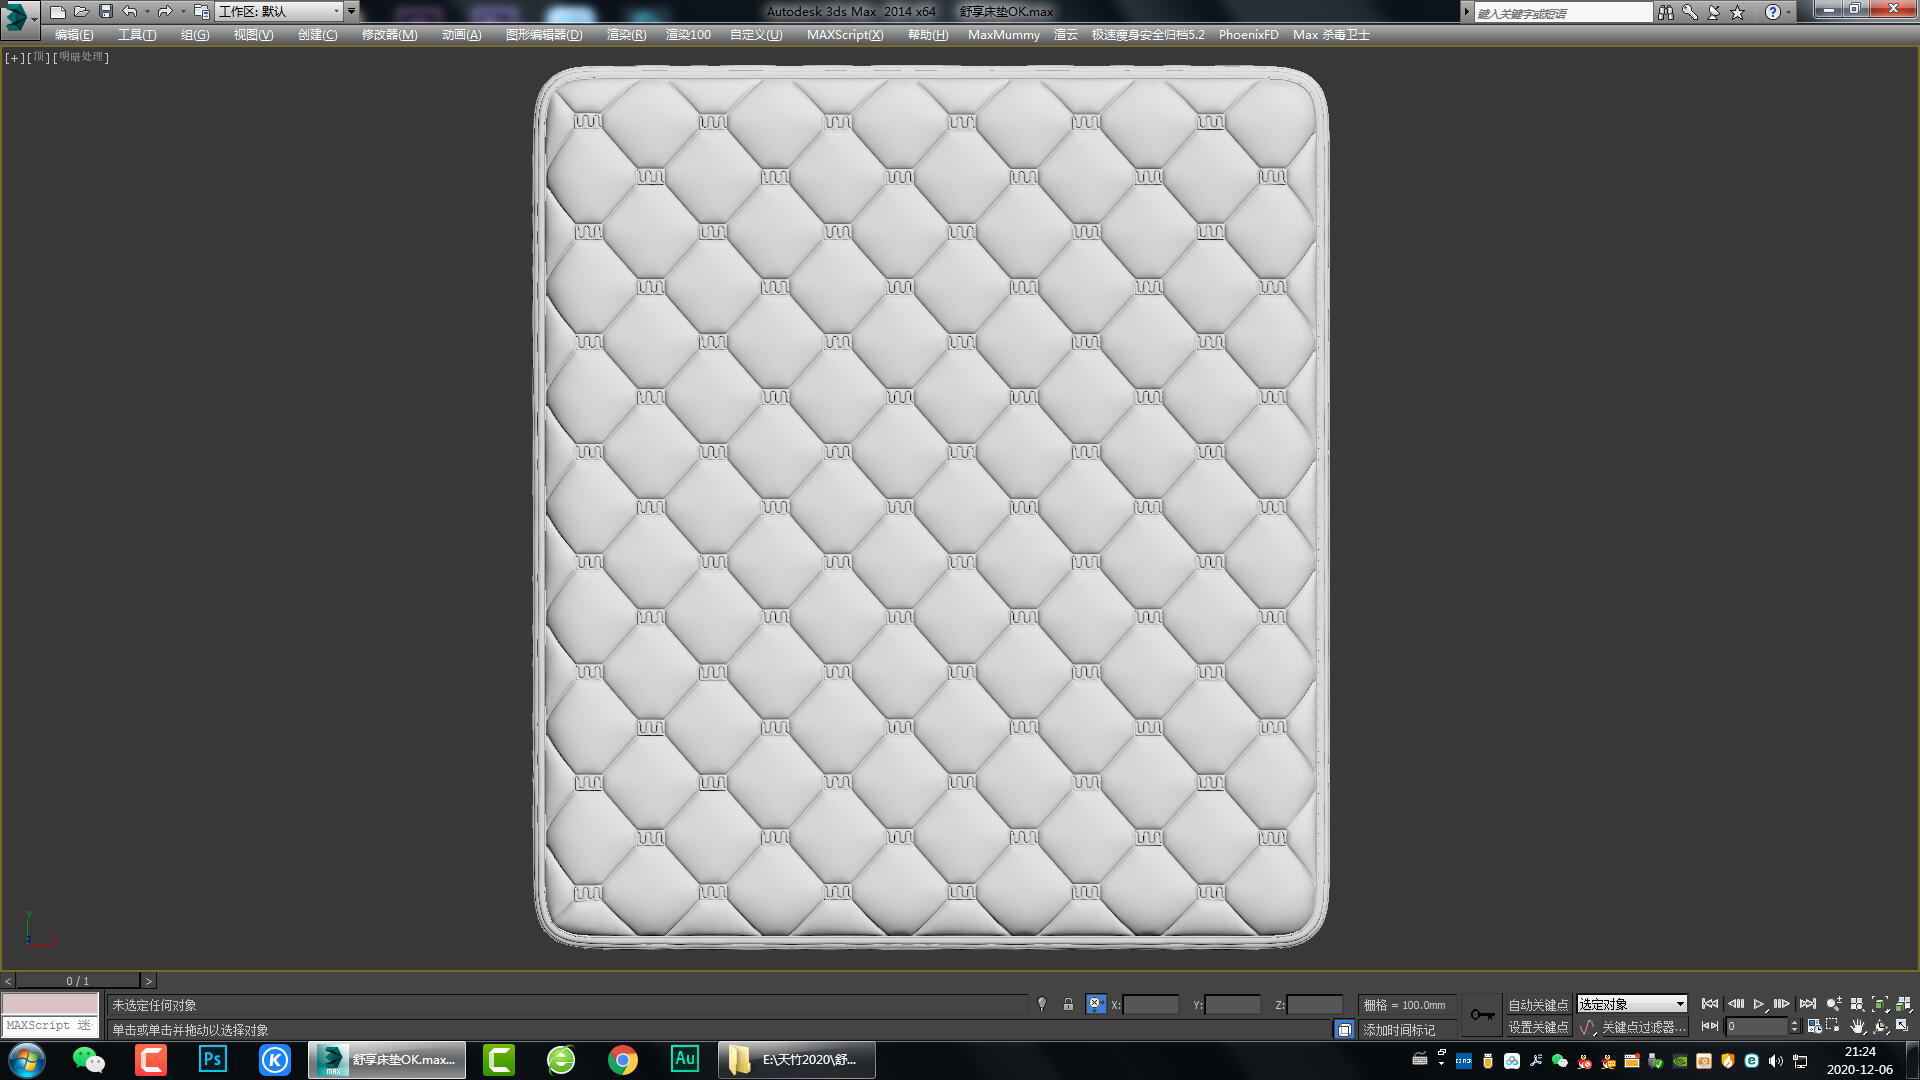Click the pink MAXScript listener color box
Viewport: 1920px width, 1080px height.
50,1004
